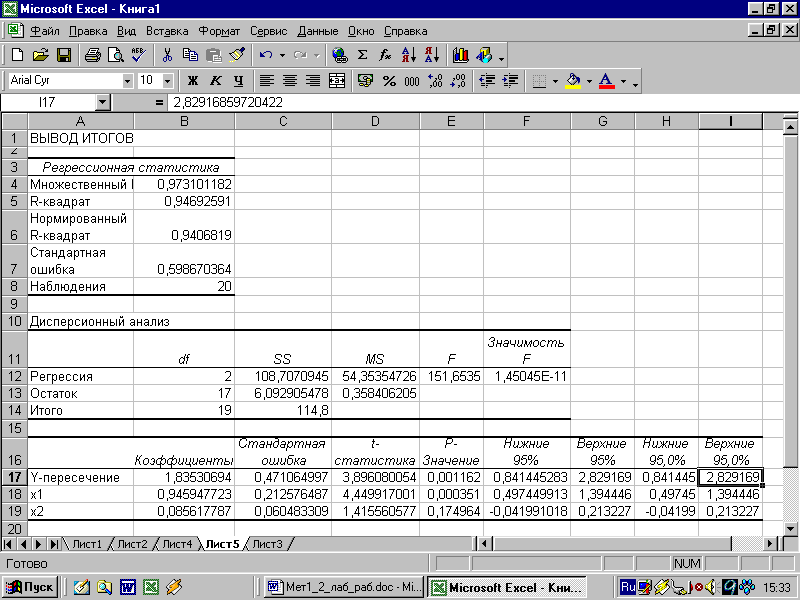Click vertical scrollbar down arrow
This screenshot has width=800, height=600.
click(790, 529)
